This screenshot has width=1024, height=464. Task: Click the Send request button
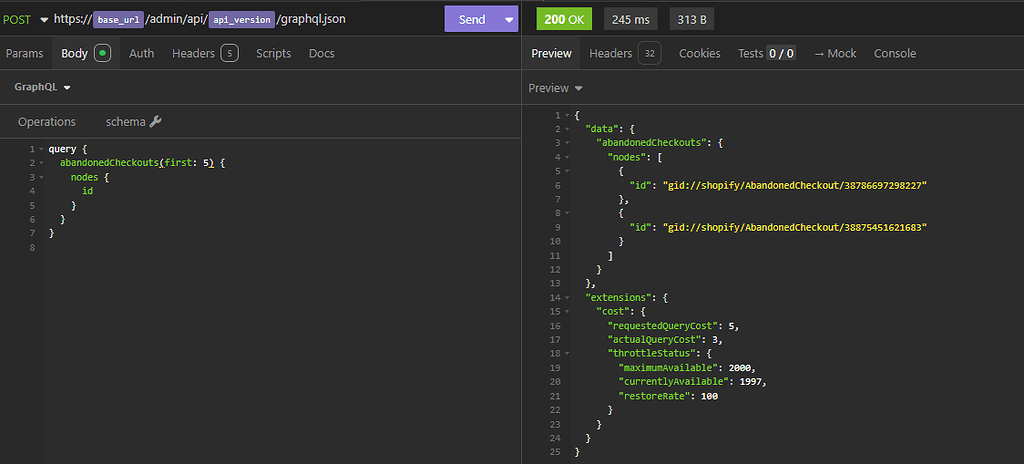pos(472,20)
